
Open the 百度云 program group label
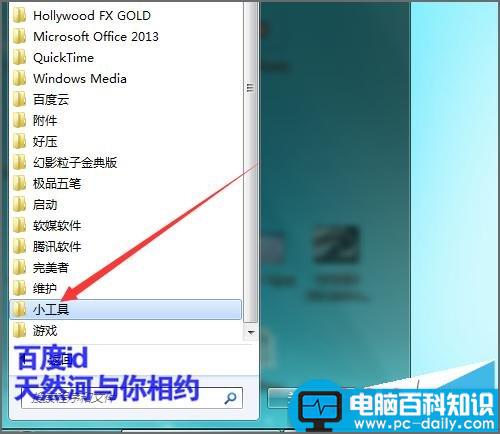(x=51, y=100)
